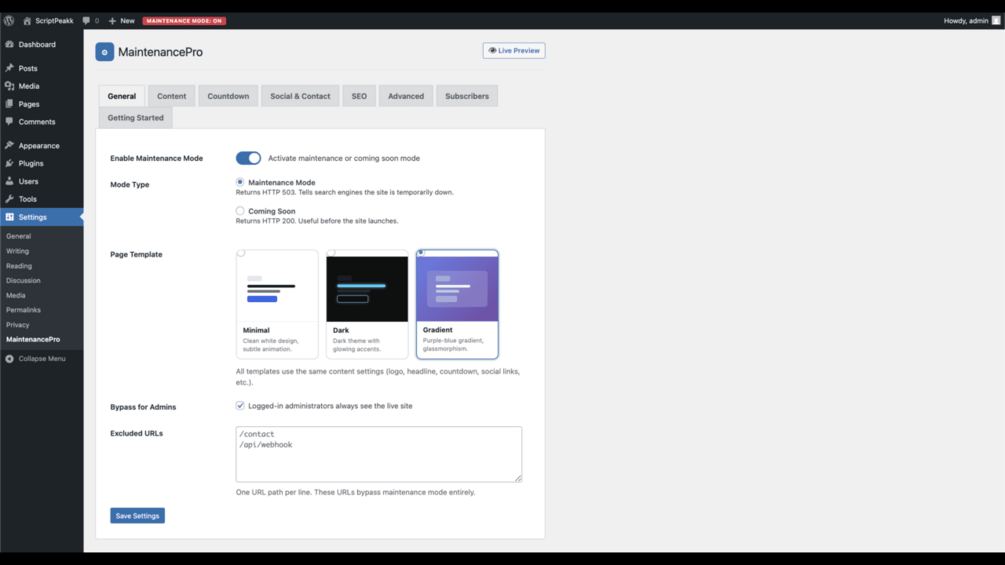Open the Writing settings submenu

click(17, 251)
